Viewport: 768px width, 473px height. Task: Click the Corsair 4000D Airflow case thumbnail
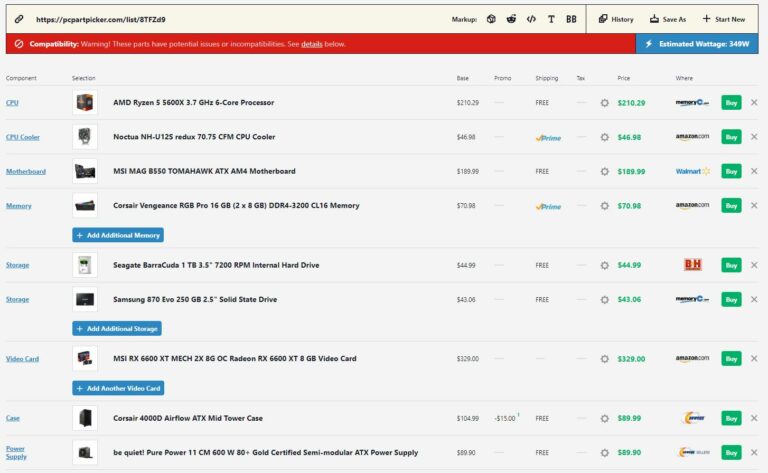[x=85, y=418]
